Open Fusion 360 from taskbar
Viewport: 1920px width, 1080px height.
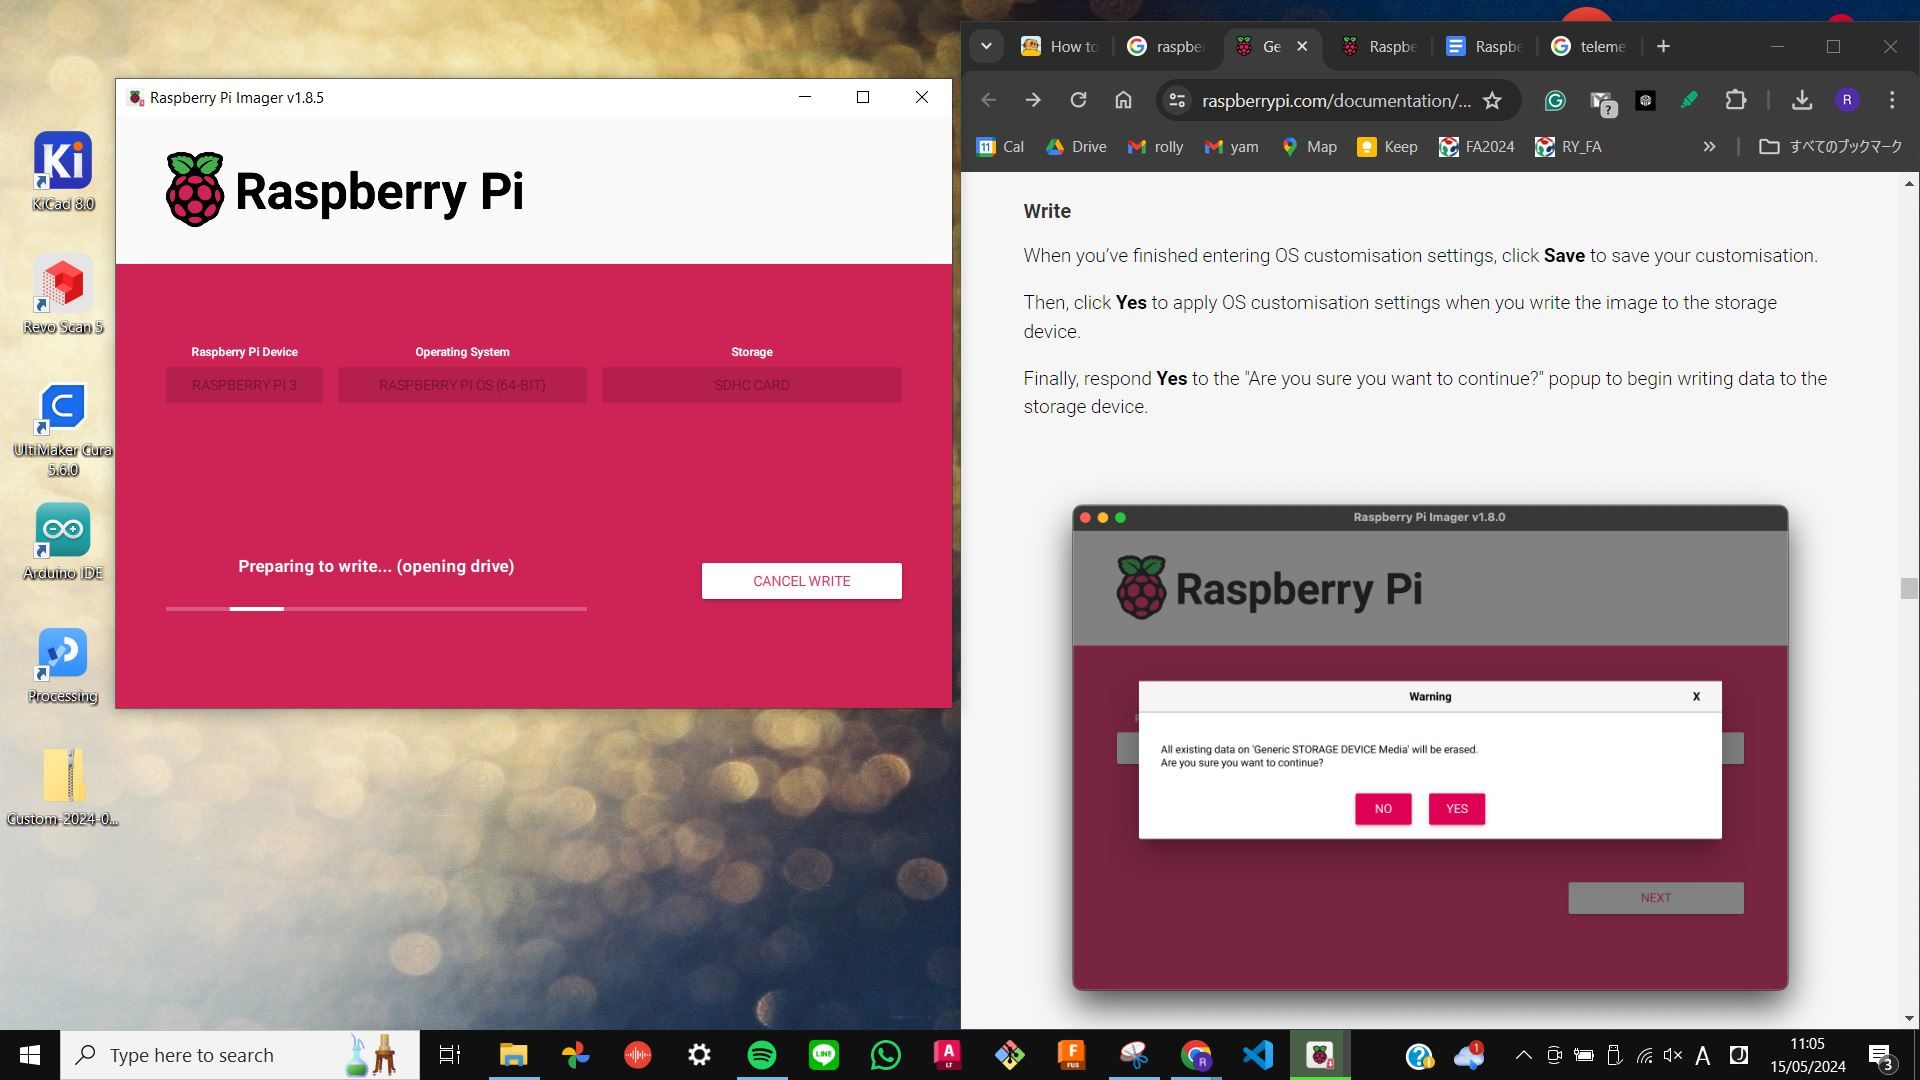pos(1071,1055)
